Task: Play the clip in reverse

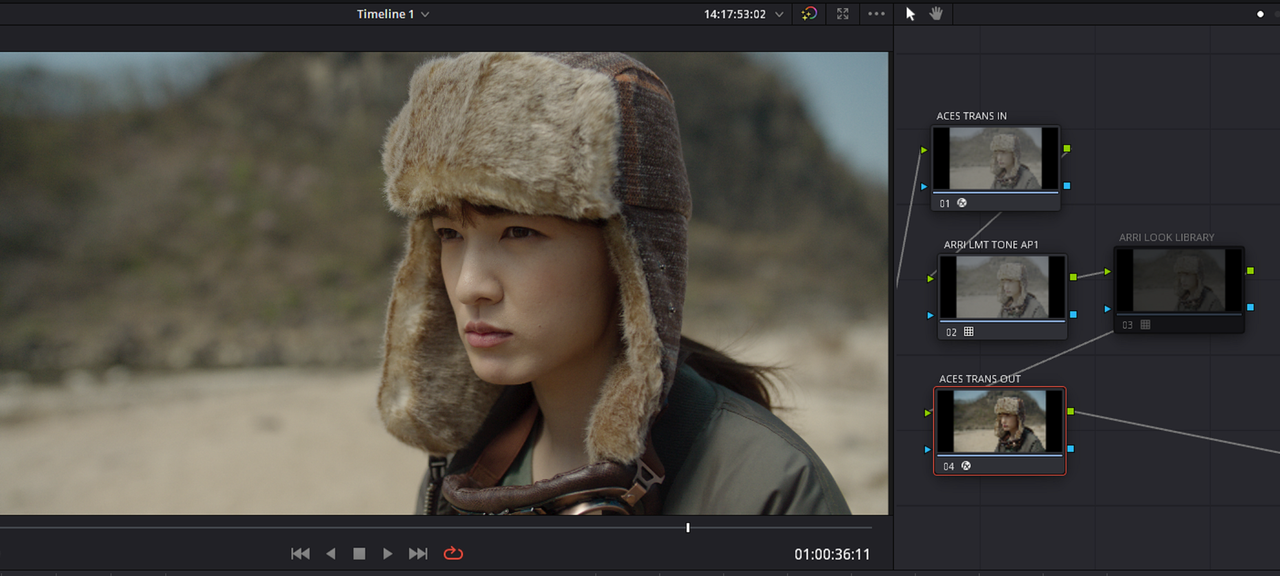Action: pos(331,553)
